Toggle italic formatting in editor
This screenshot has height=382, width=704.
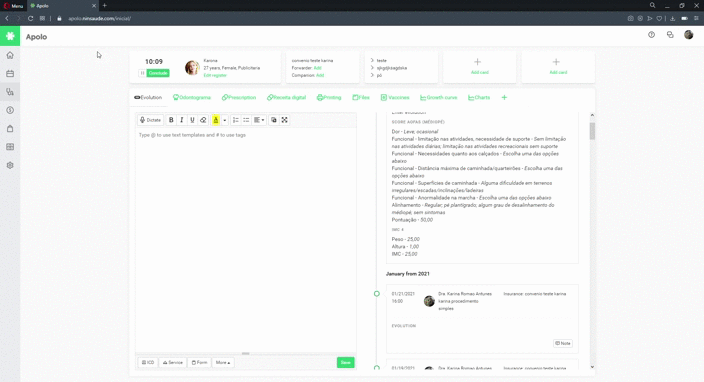[x=182, y=120]
